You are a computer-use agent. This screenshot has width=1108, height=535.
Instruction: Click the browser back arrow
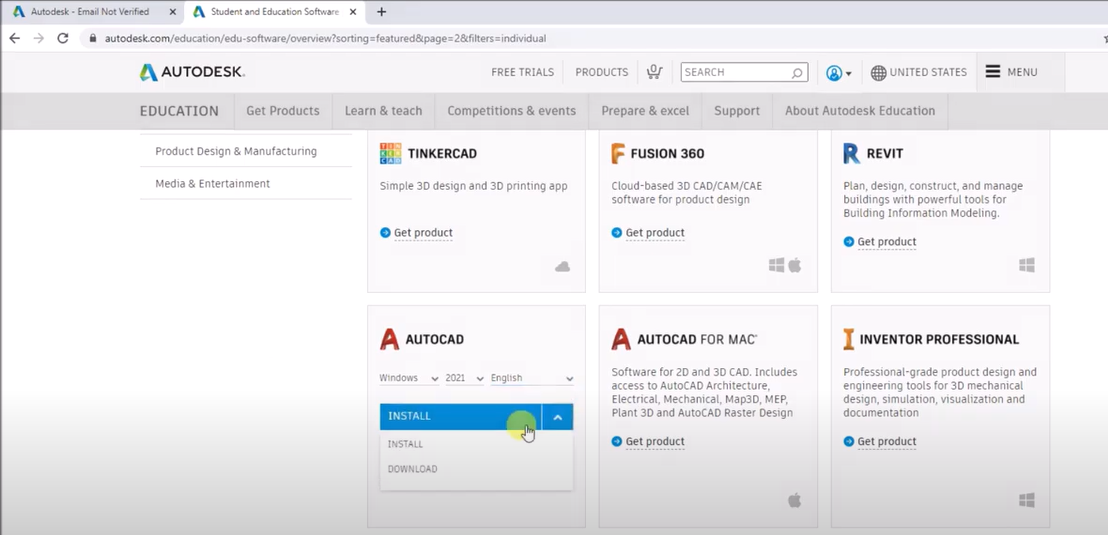pyautogui.click(x=15, y=38)
